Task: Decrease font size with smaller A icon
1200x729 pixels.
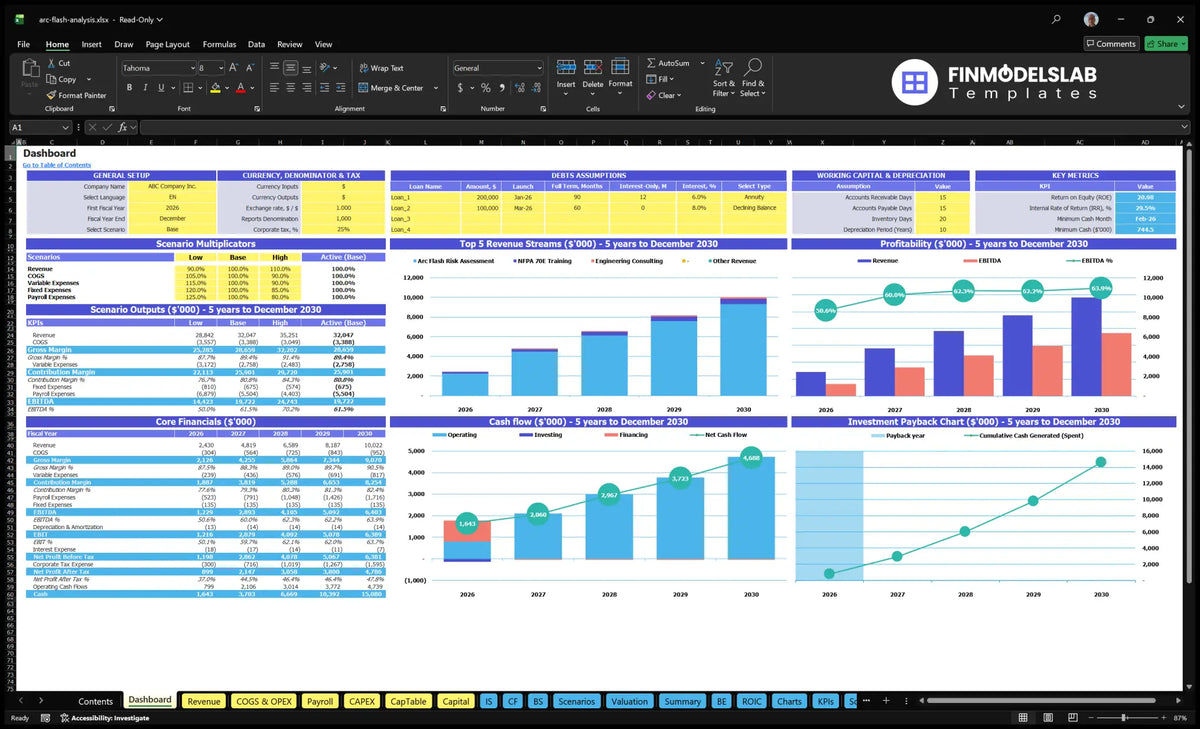Action: [250, 68]
